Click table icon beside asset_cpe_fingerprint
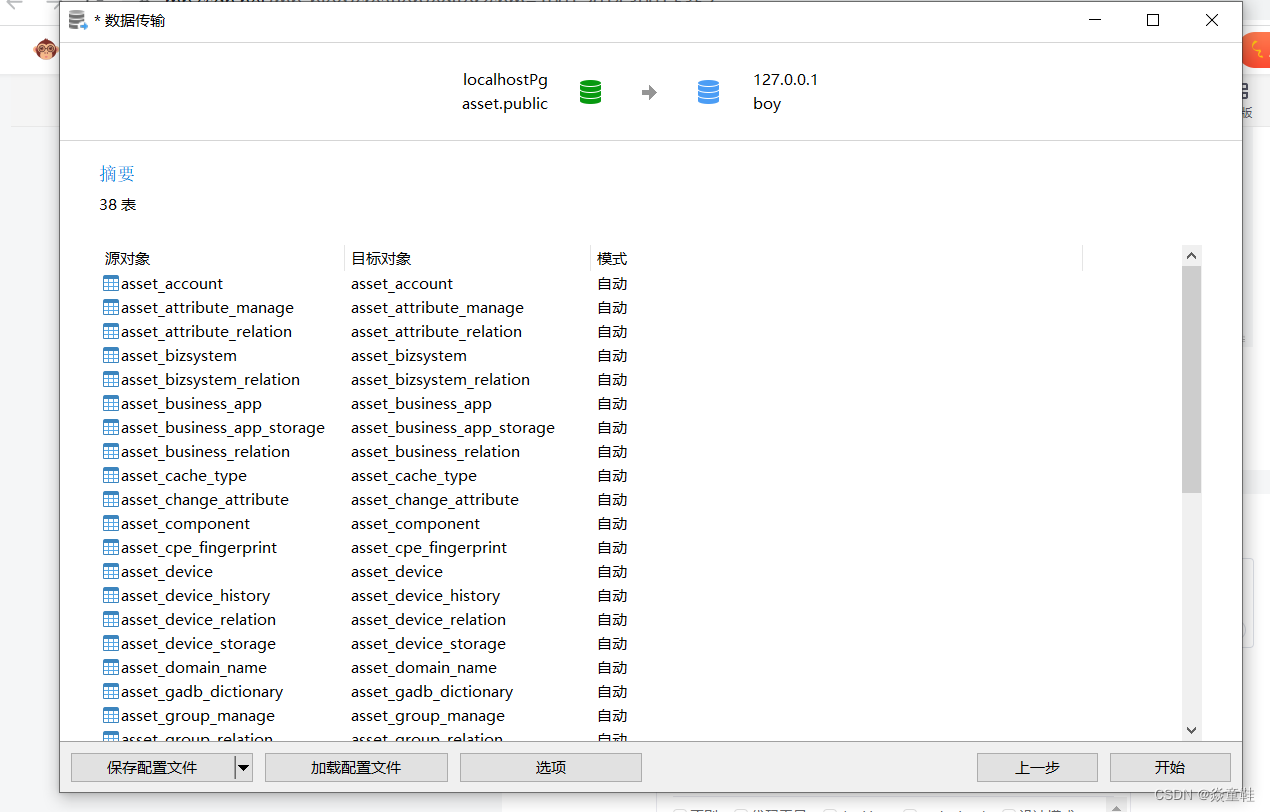The width and height of the screenshot is (1270, 812). pyautogui.click(x=111, y=548)
